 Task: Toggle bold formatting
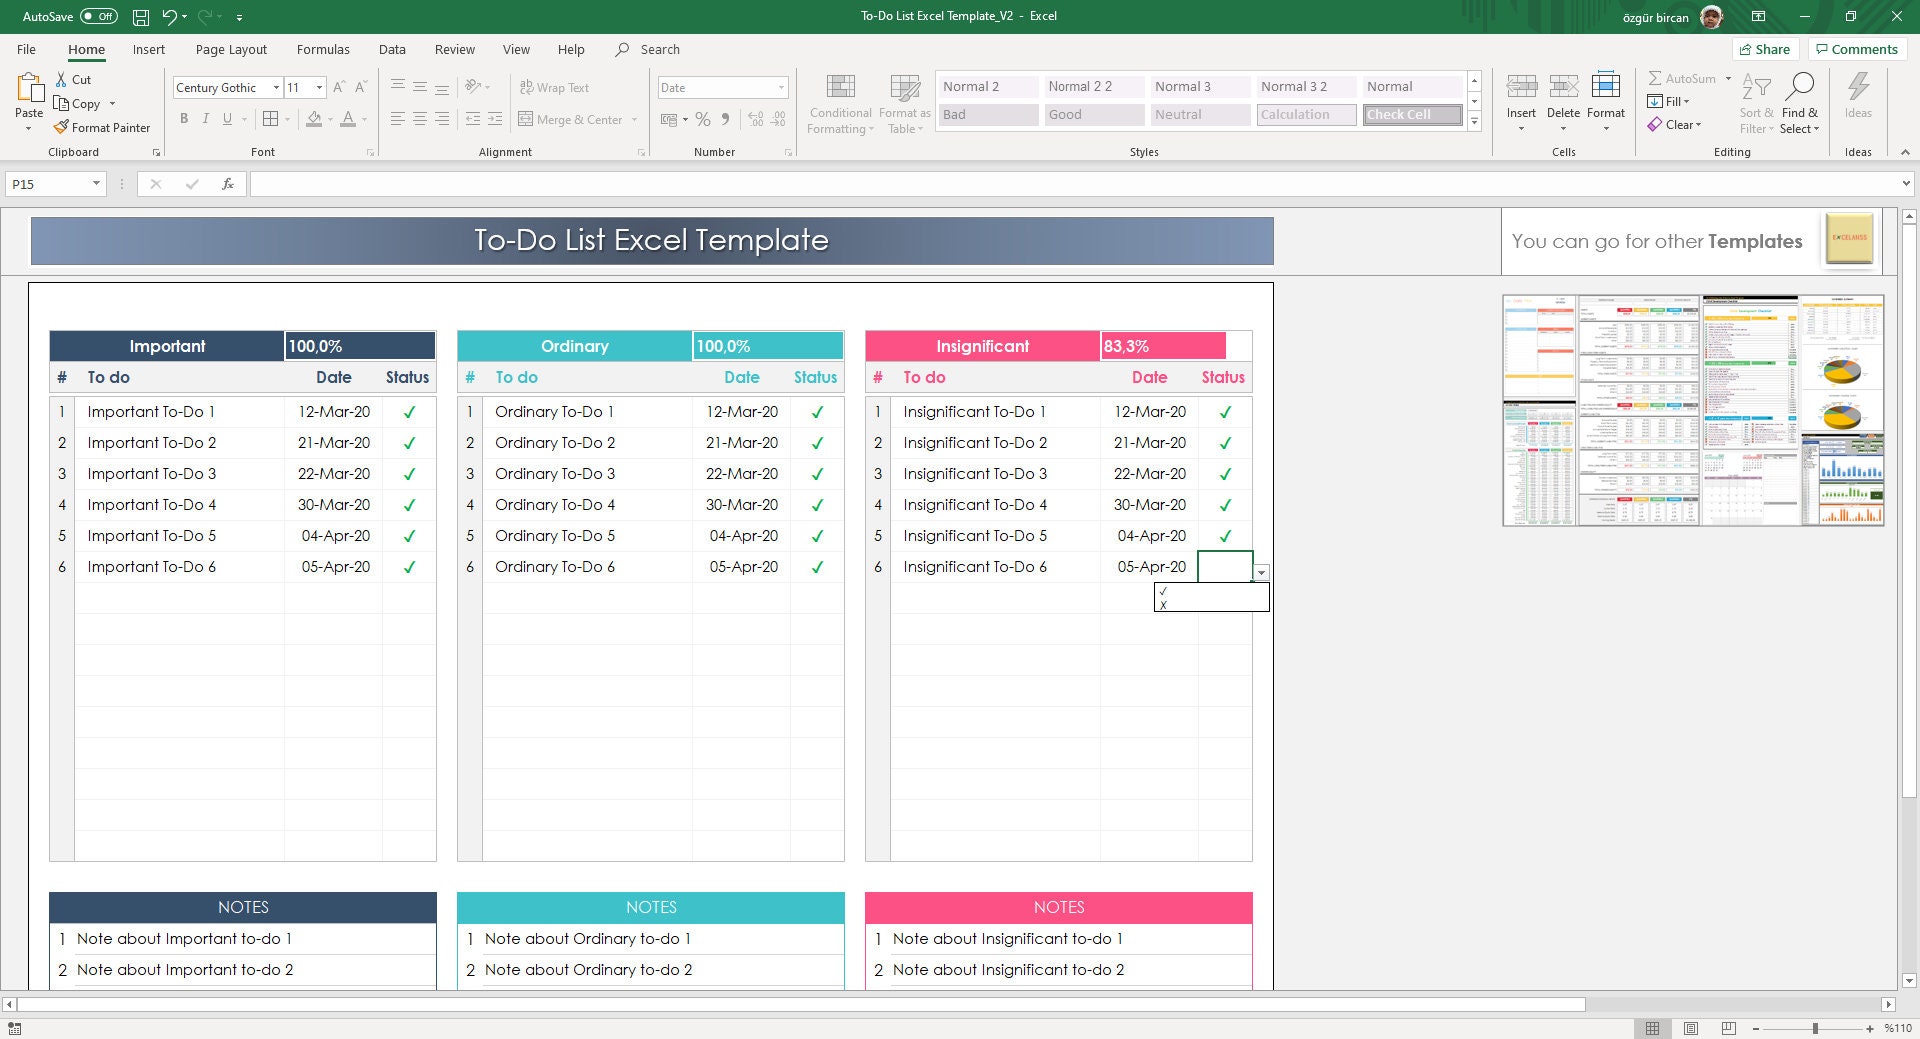click(x=184, y=119)
